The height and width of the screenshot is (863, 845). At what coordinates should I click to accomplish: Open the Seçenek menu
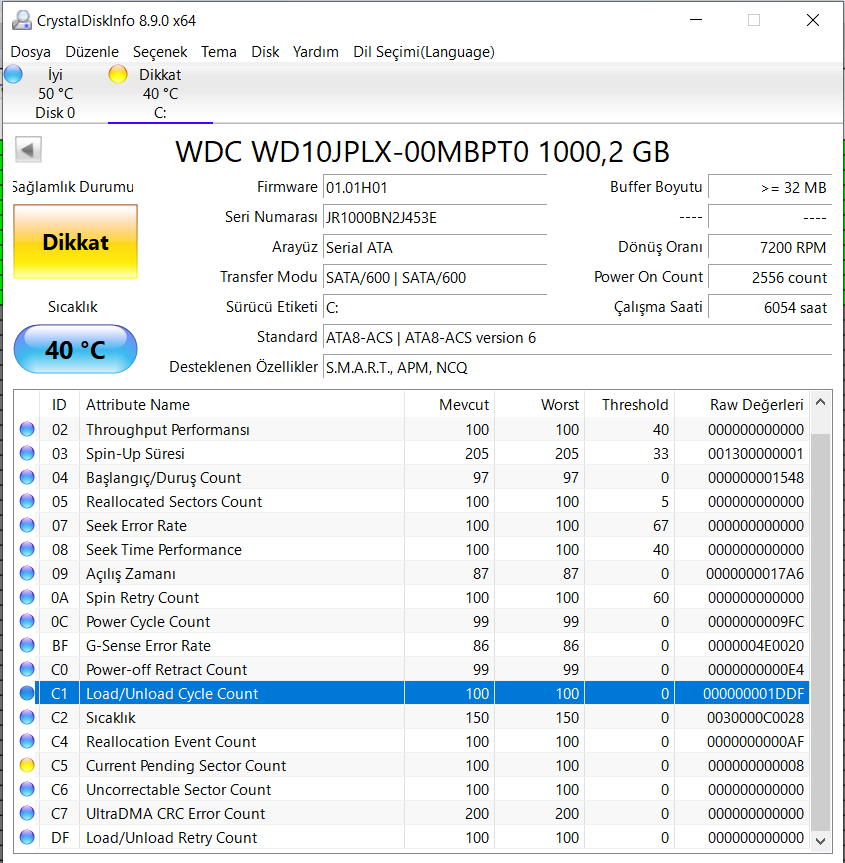pyautogui.click(x=160, y=52)
